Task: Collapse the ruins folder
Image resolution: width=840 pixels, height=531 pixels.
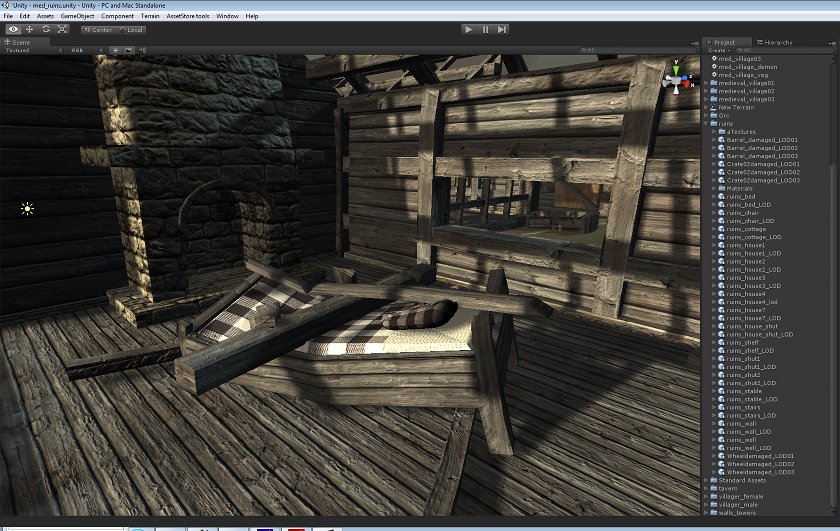Action: click(706, 123)
